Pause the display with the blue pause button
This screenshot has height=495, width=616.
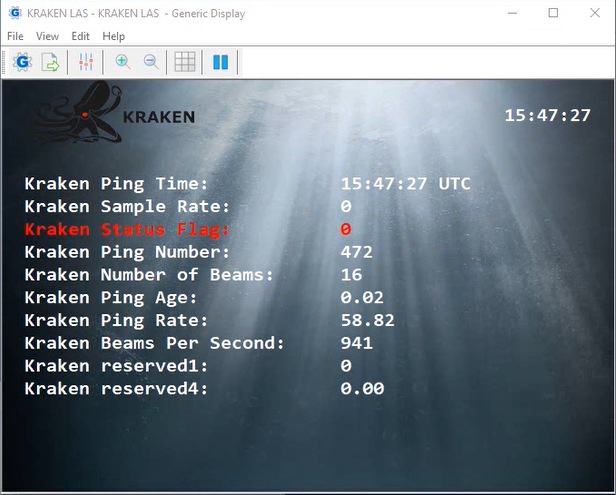[220, 62]
